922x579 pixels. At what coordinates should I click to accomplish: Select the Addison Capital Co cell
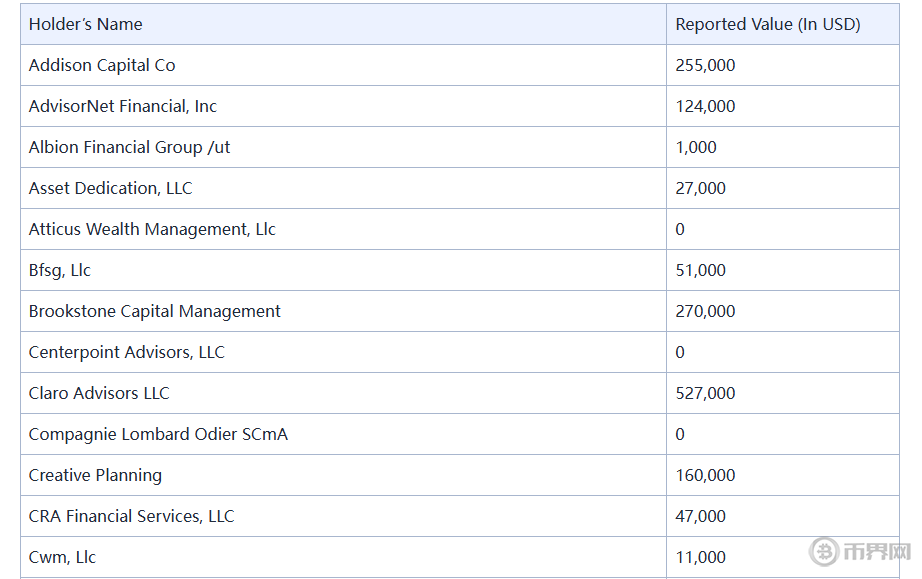102,65
